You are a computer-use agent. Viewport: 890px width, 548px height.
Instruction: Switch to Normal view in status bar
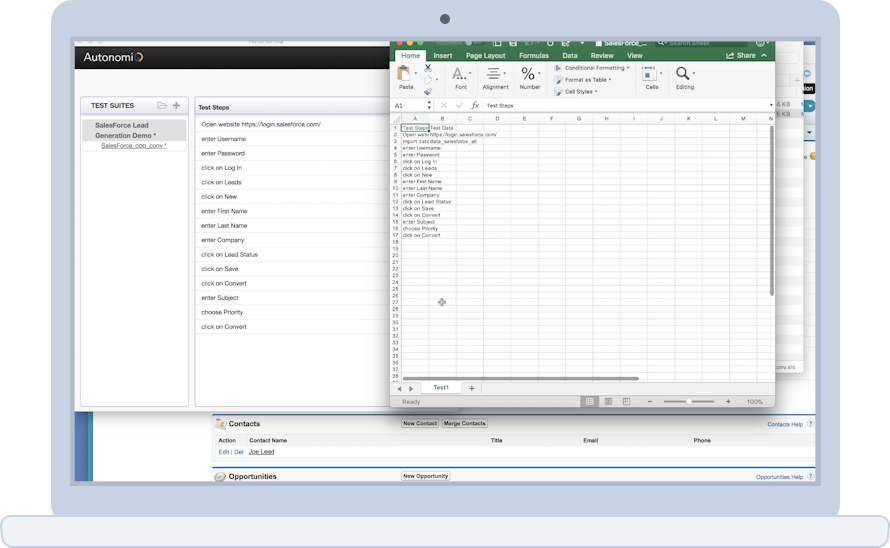[x=590, y=401]
